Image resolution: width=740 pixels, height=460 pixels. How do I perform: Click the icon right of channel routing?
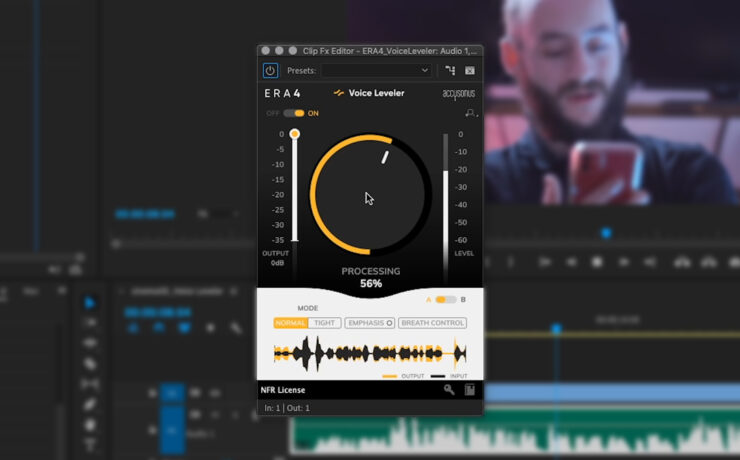(470, 71)
